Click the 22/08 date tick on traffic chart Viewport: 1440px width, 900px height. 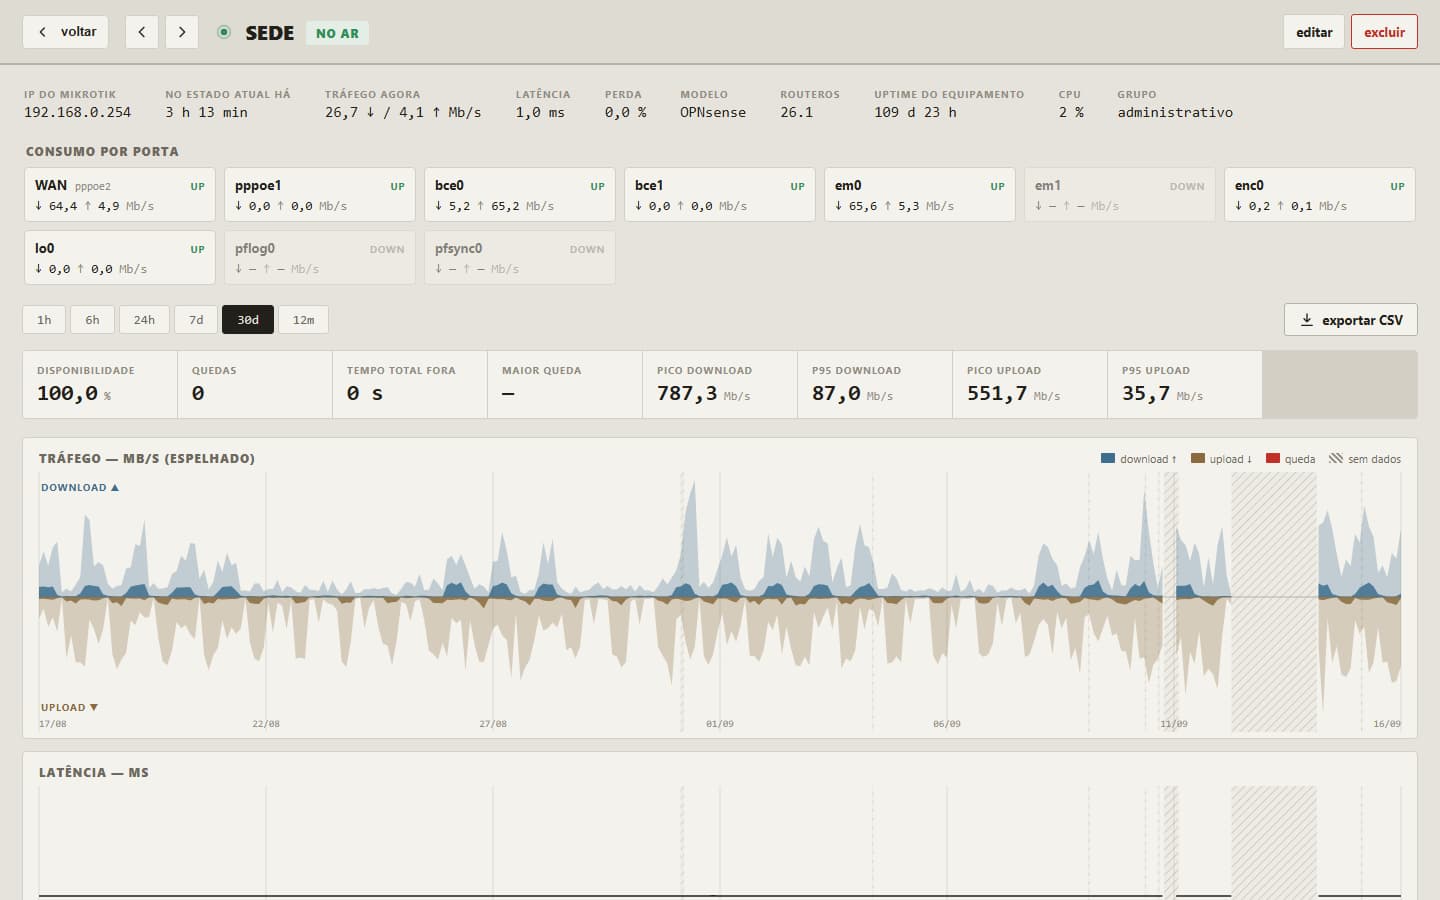pyautogui.click(x=266, y=723)
